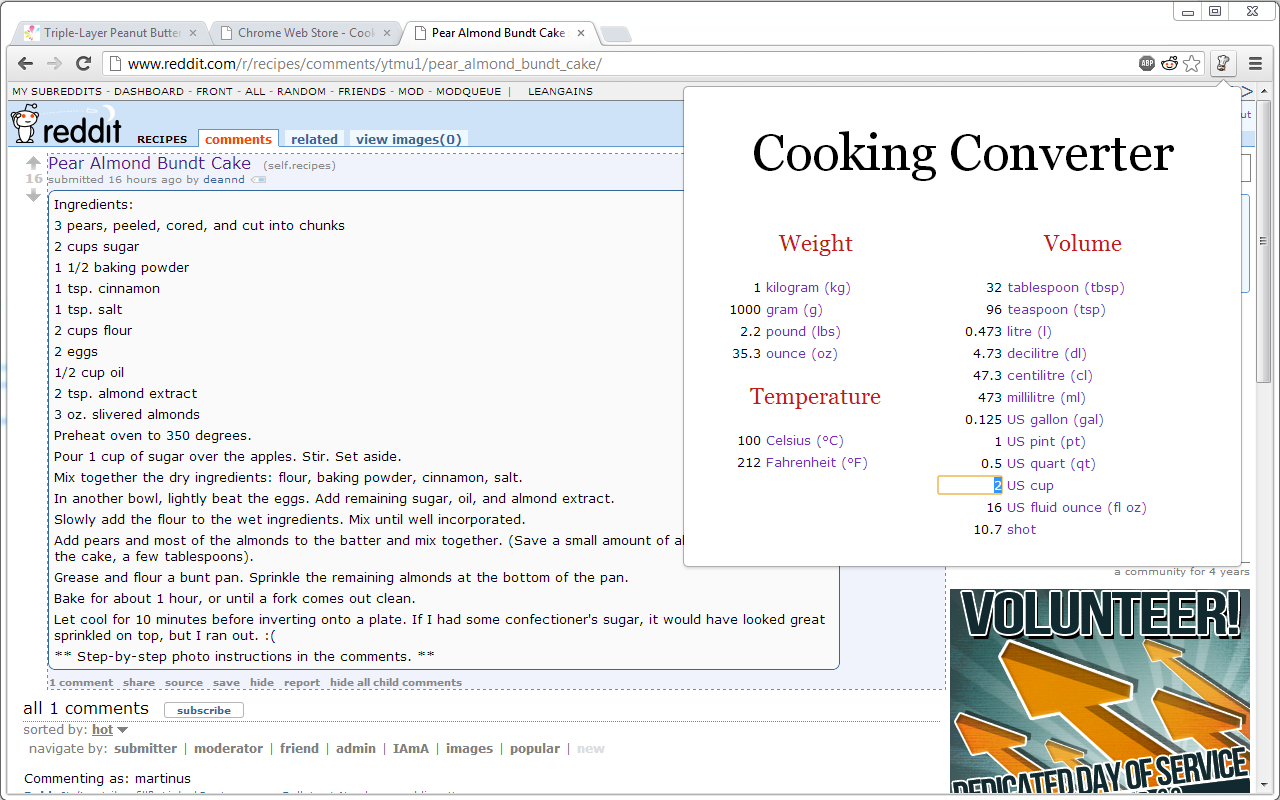Click the kilogram (kg) unit

coord(808,287)
